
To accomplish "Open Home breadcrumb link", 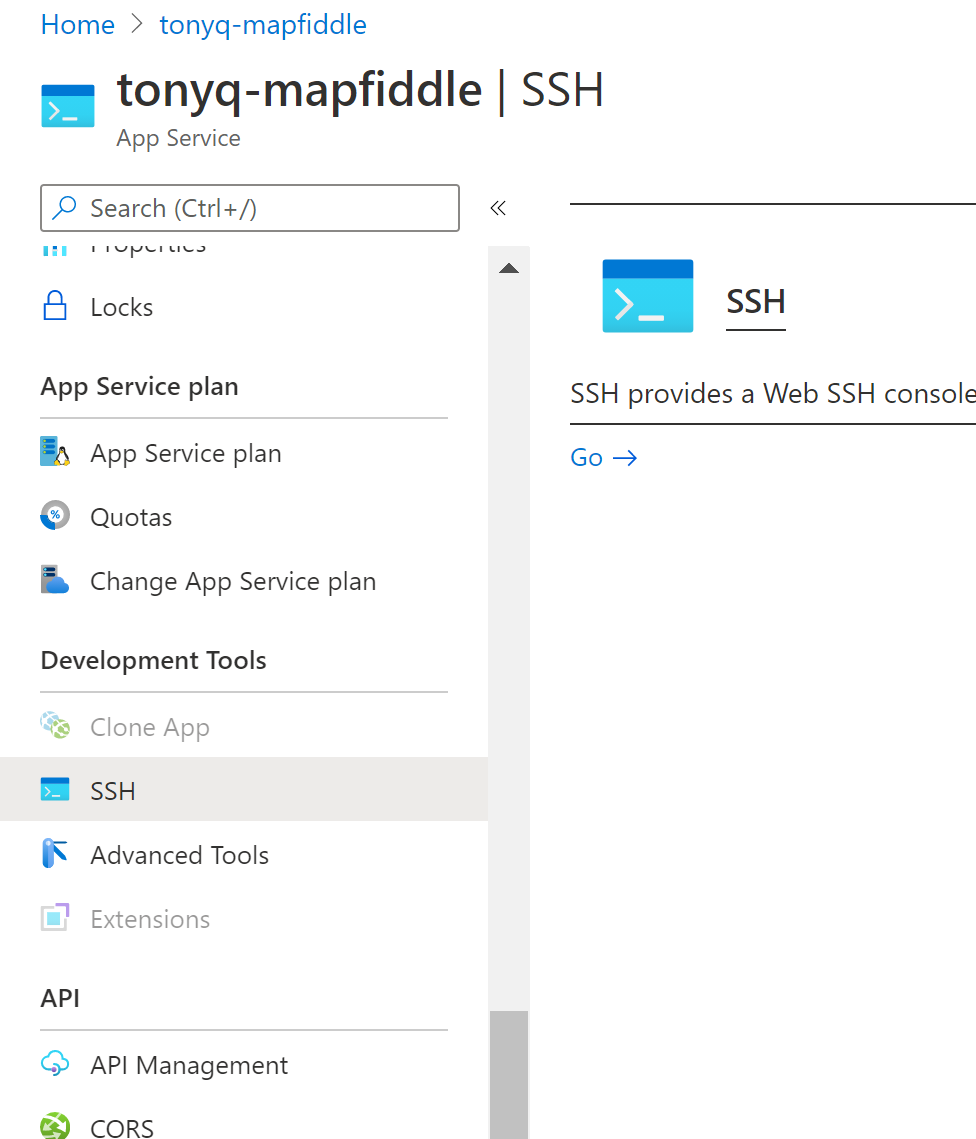I will (78, 25).
